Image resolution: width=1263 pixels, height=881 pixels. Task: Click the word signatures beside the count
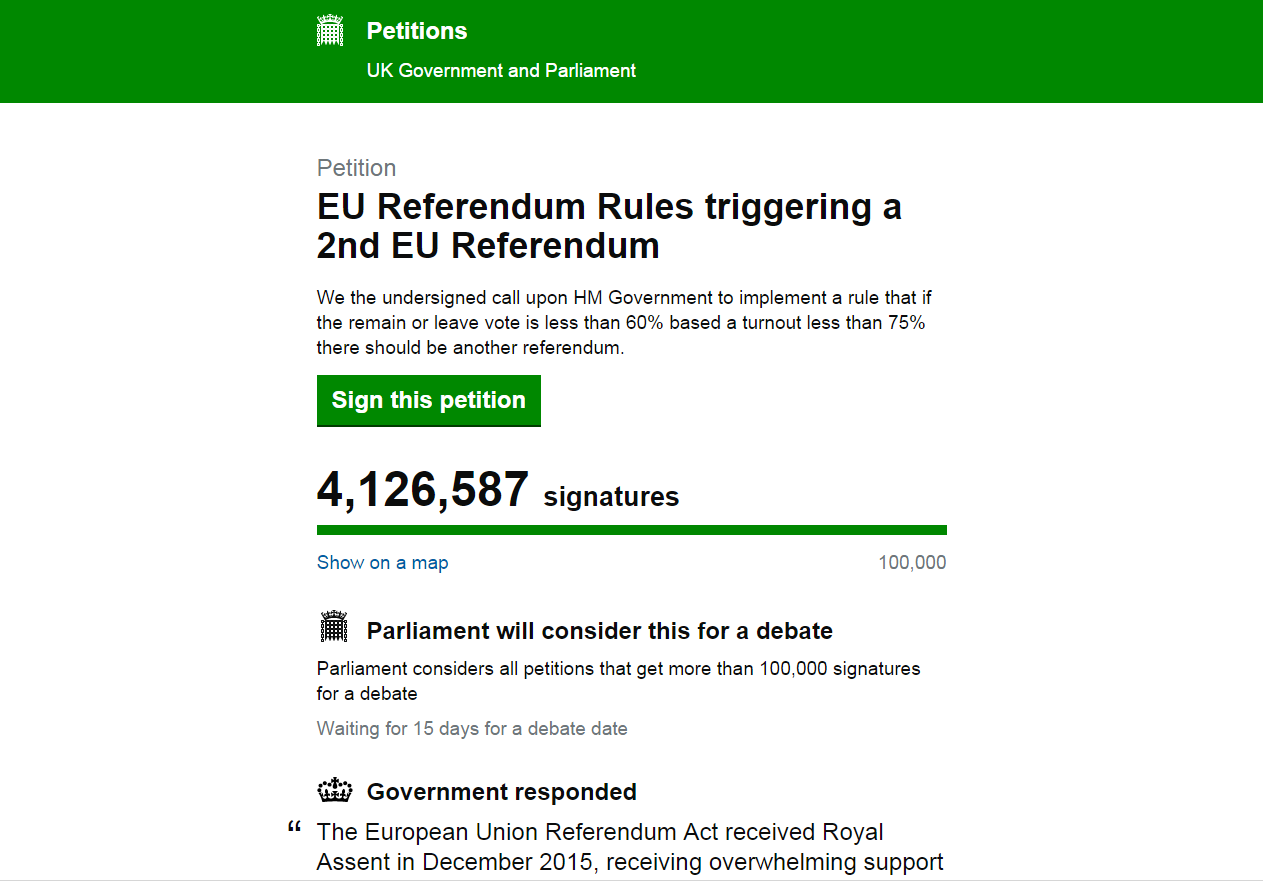[611, 497]
